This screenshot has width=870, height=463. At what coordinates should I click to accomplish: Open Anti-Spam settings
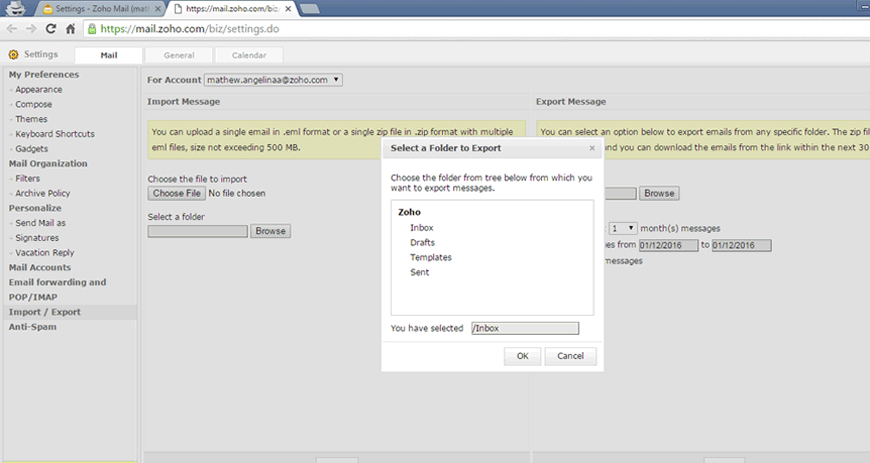(x=32, y=327)
